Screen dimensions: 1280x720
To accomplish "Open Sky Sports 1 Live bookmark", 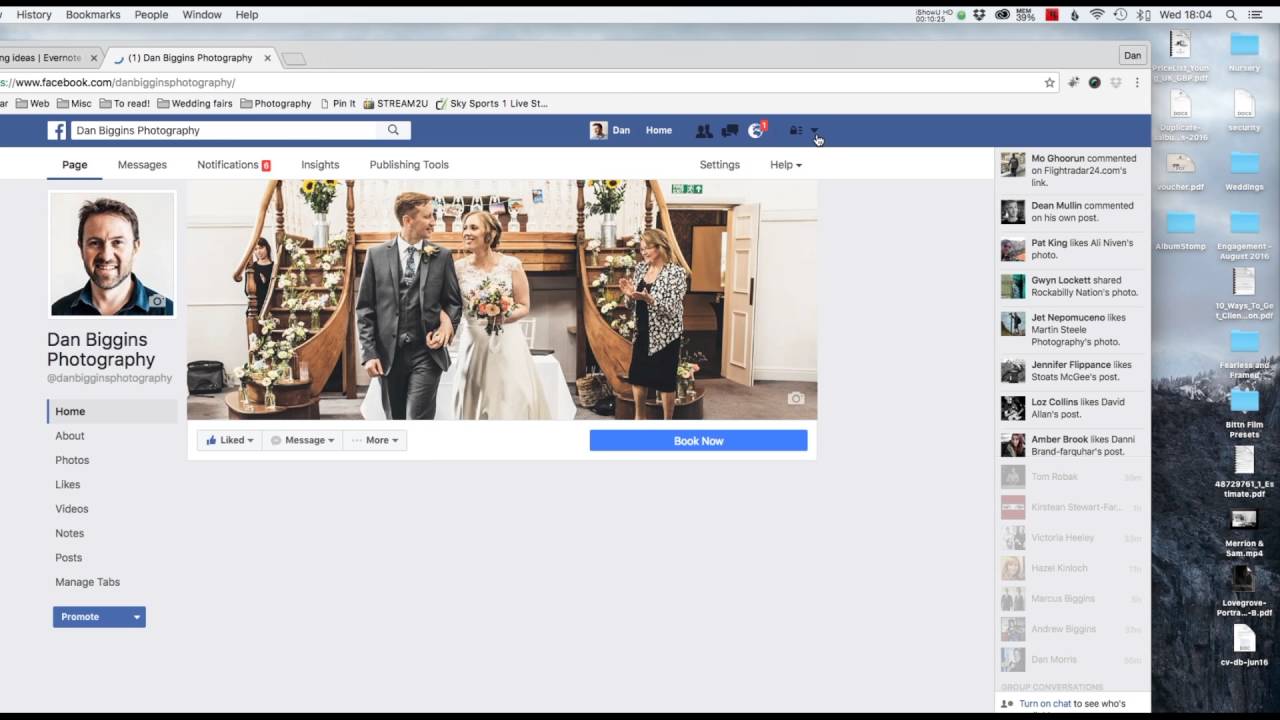I will (x=491, y=103).
